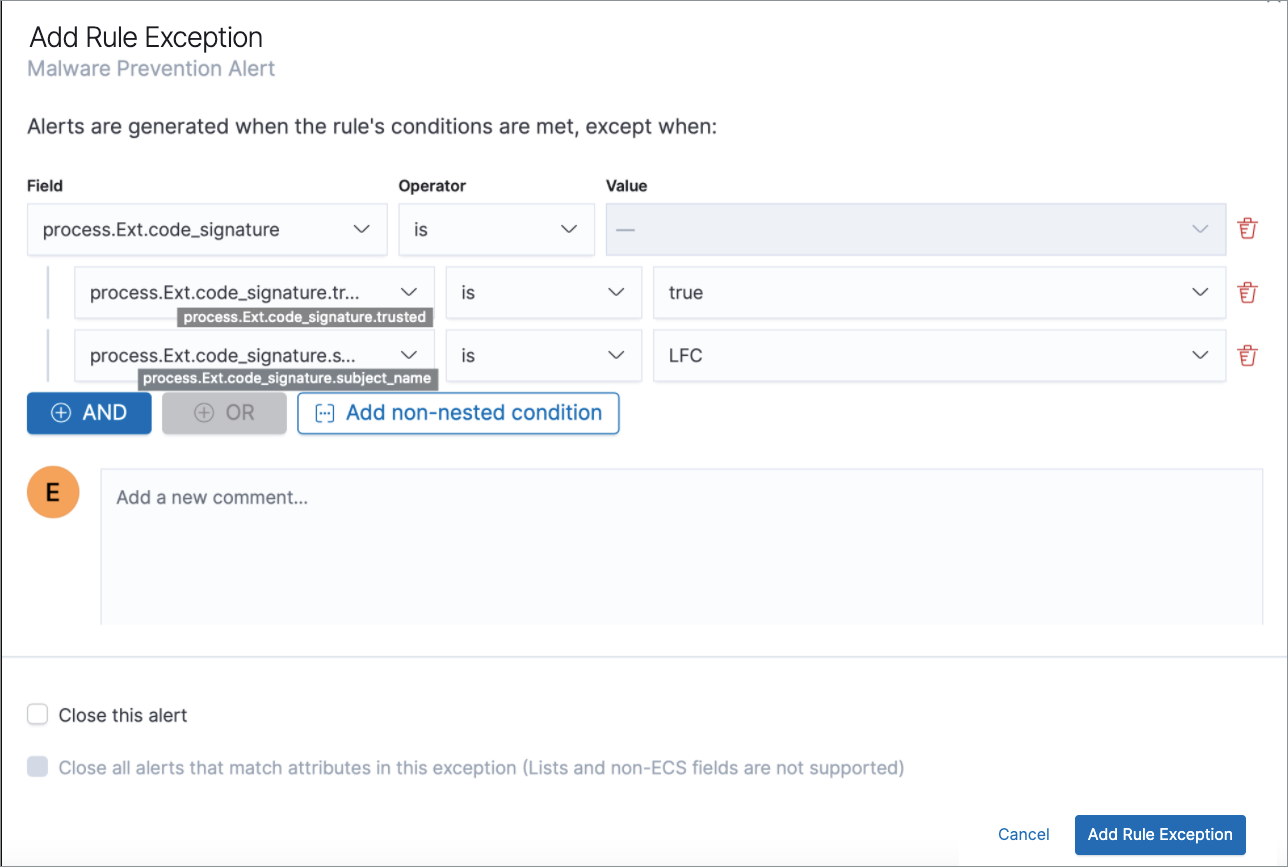Click the brackets icon on Add non-nested condition

point(323,412)
